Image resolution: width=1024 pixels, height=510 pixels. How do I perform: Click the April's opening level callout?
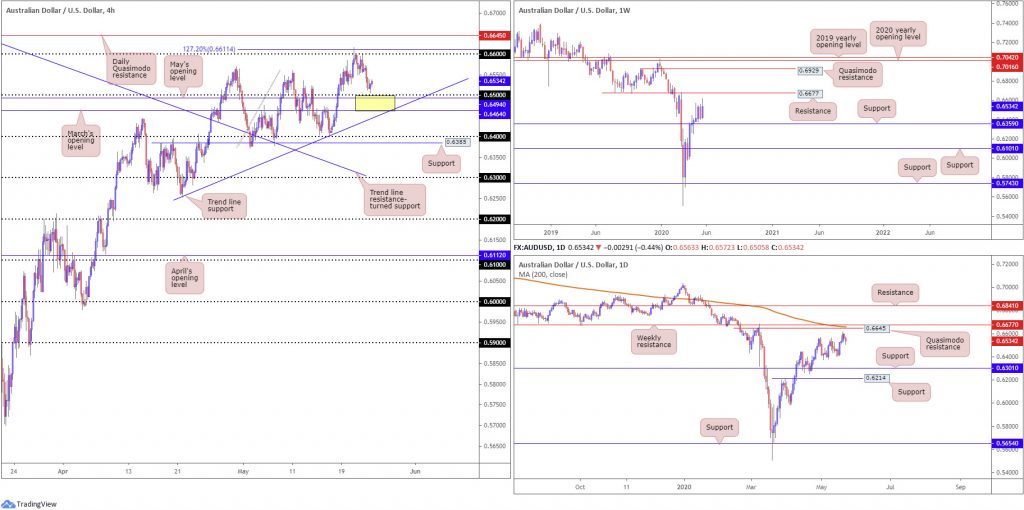(x=187, y=278)
